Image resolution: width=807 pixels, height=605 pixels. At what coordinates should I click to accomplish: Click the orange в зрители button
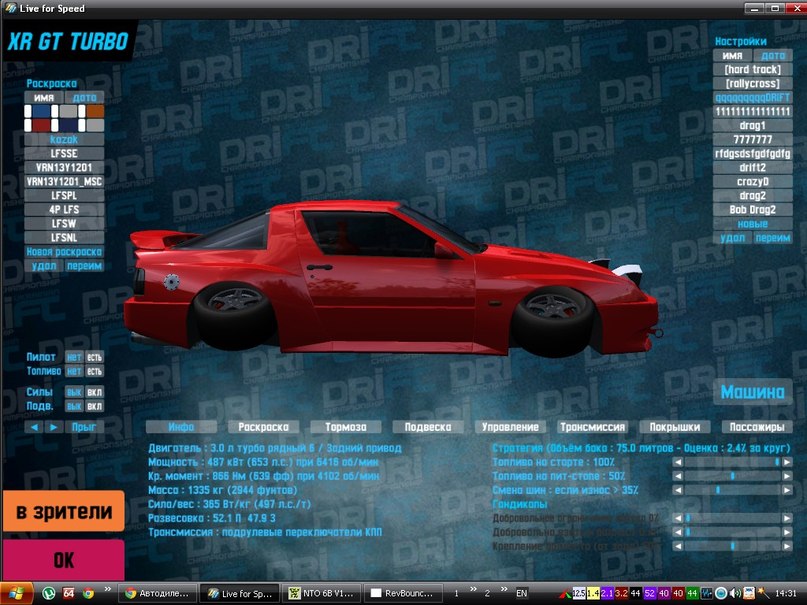click(64, 511)
